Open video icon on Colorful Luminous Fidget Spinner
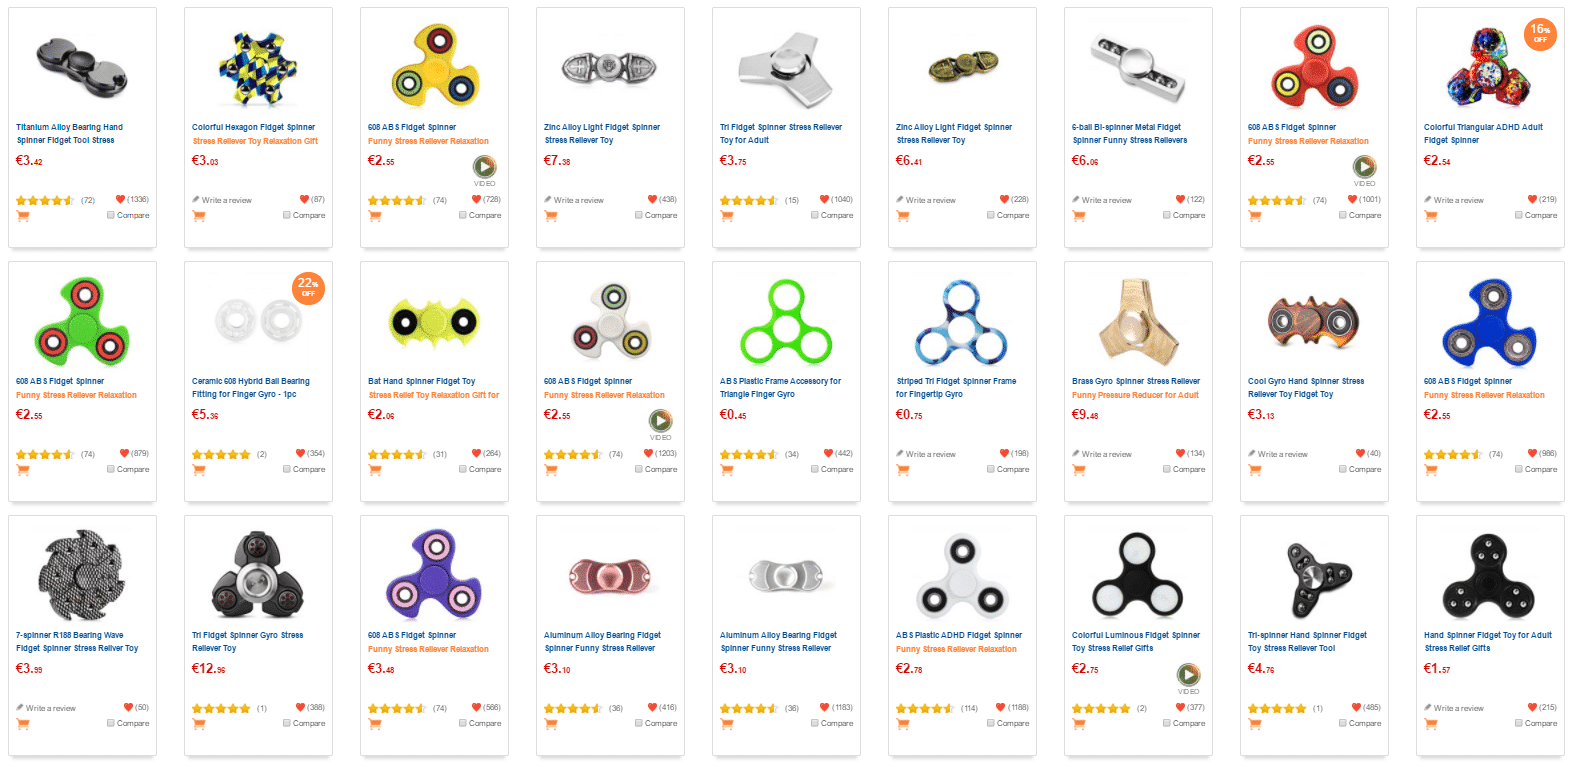 [x=1188, y=674]
